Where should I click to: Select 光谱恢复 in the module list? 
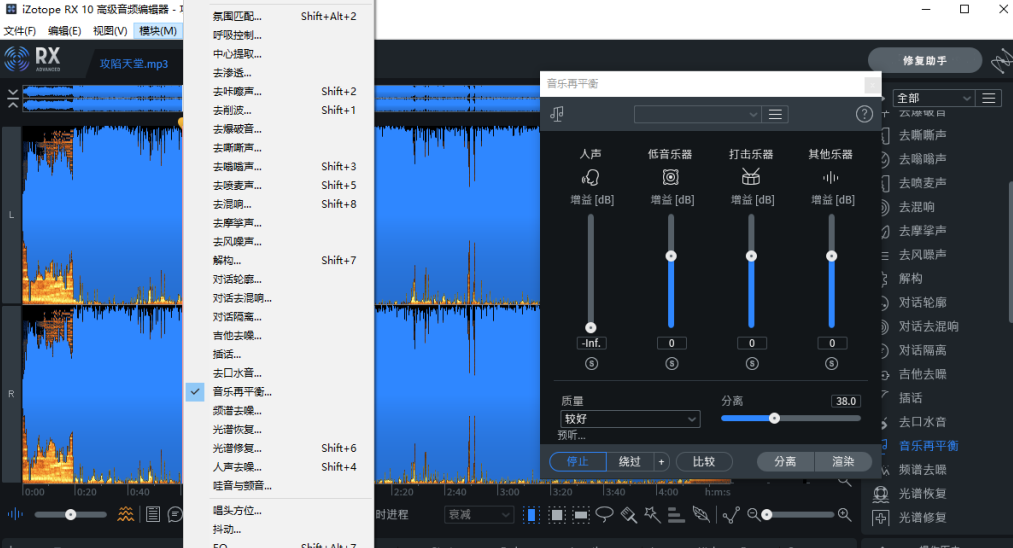922,493
